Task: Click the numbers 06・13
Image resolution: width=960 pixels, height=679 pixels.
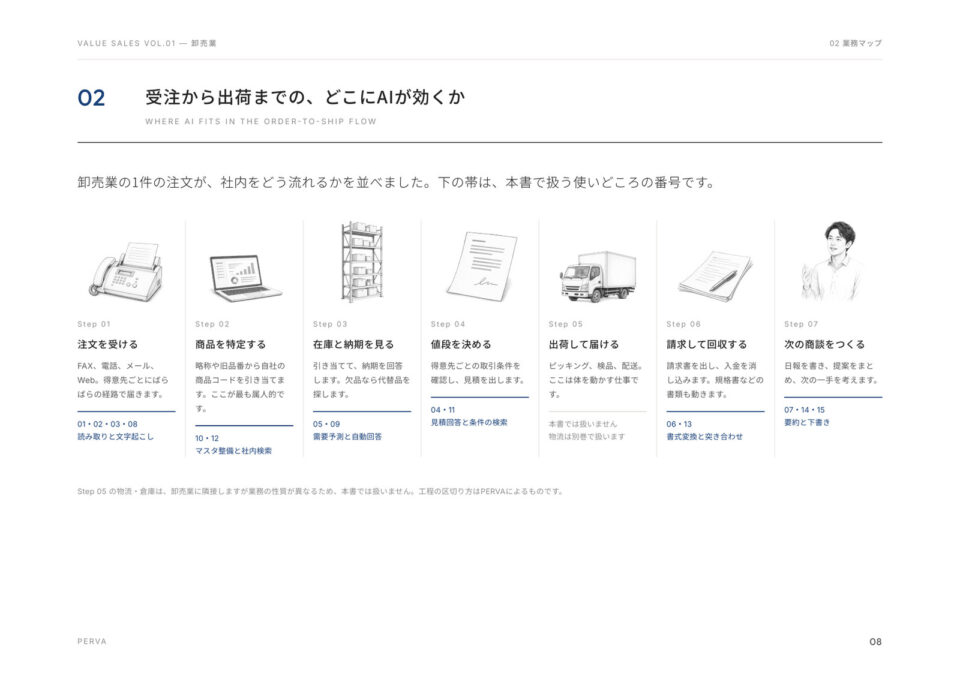Action: point(679,424)
